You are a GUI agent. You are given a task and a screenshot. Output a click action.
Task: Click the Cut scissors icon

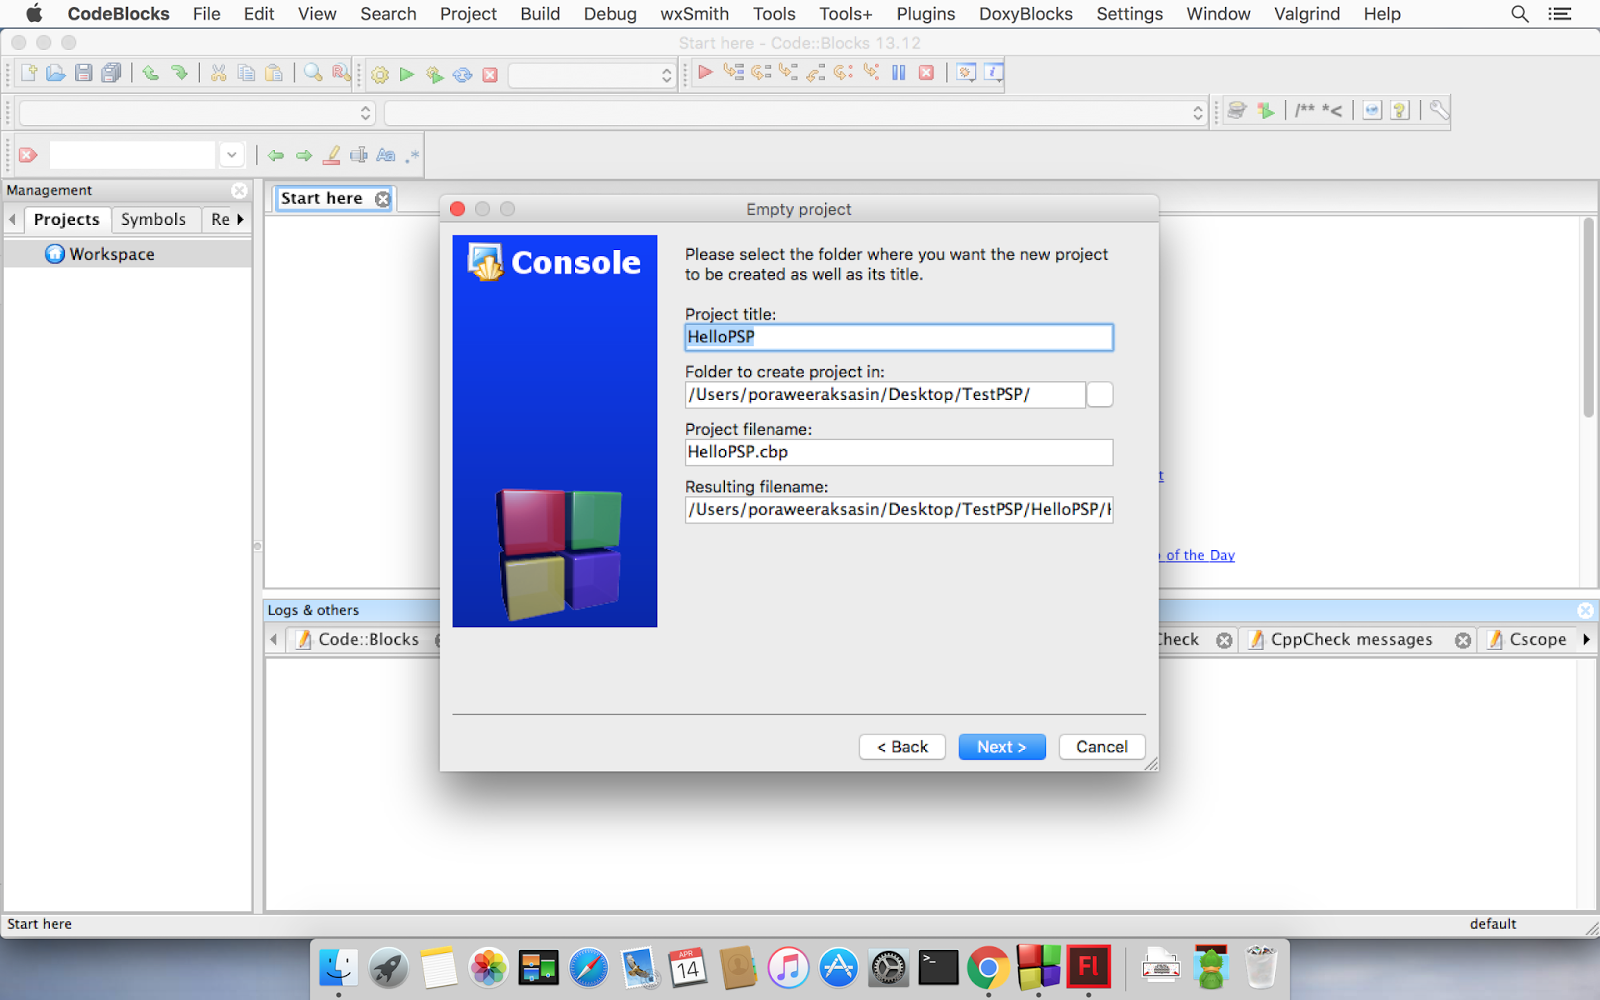tap(218, 73)
